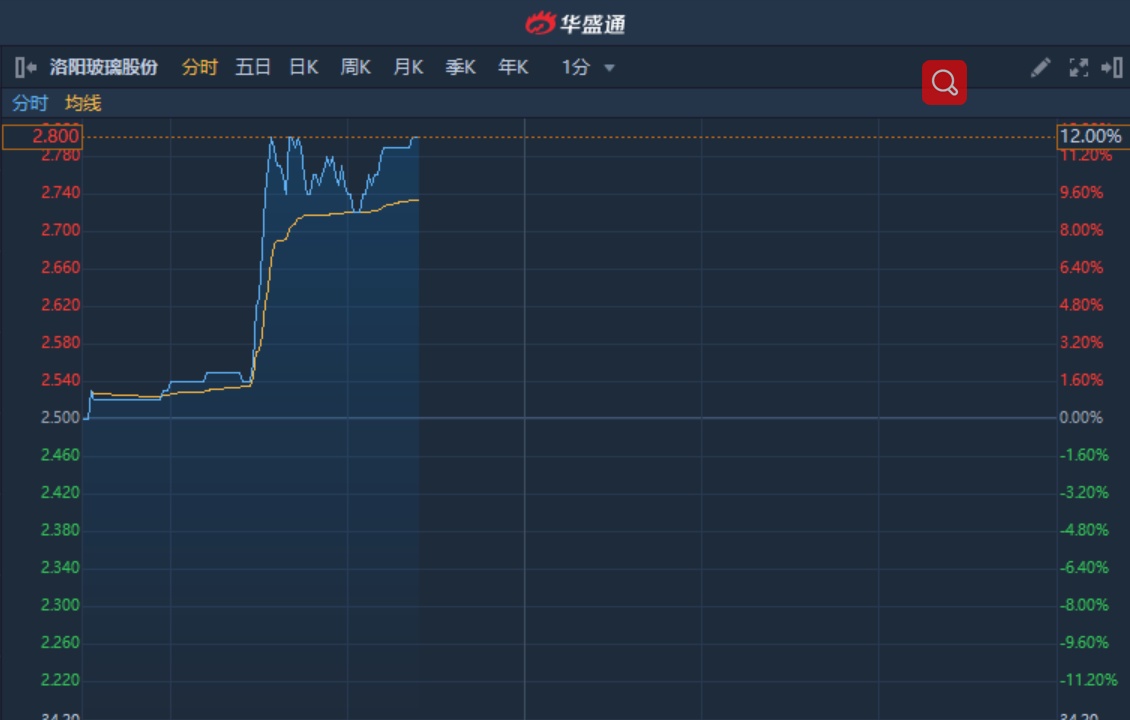This screenshot has height=720, width=1130.
Task: Click the 12.00% change percentage label
Action: click(x=1091, y=136)
